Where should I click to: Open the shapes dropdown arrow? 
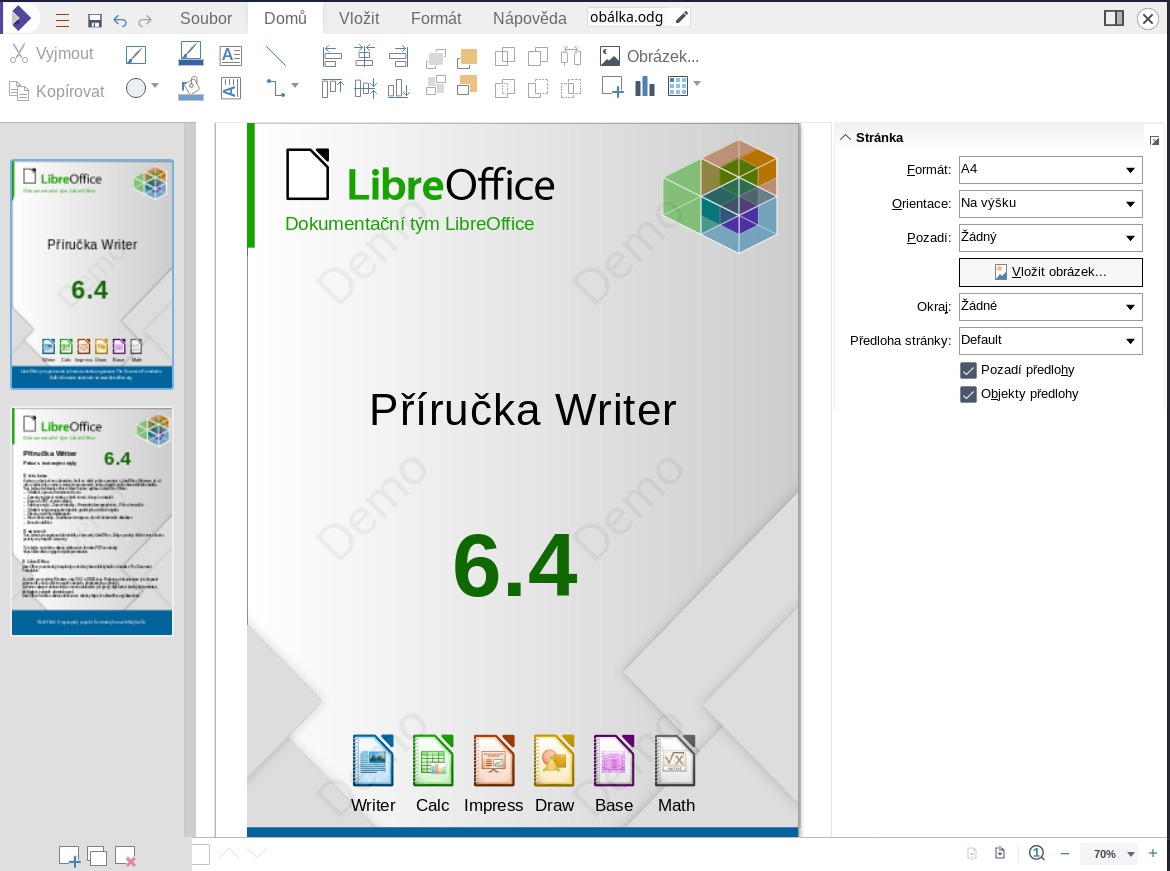click(154, 86)
